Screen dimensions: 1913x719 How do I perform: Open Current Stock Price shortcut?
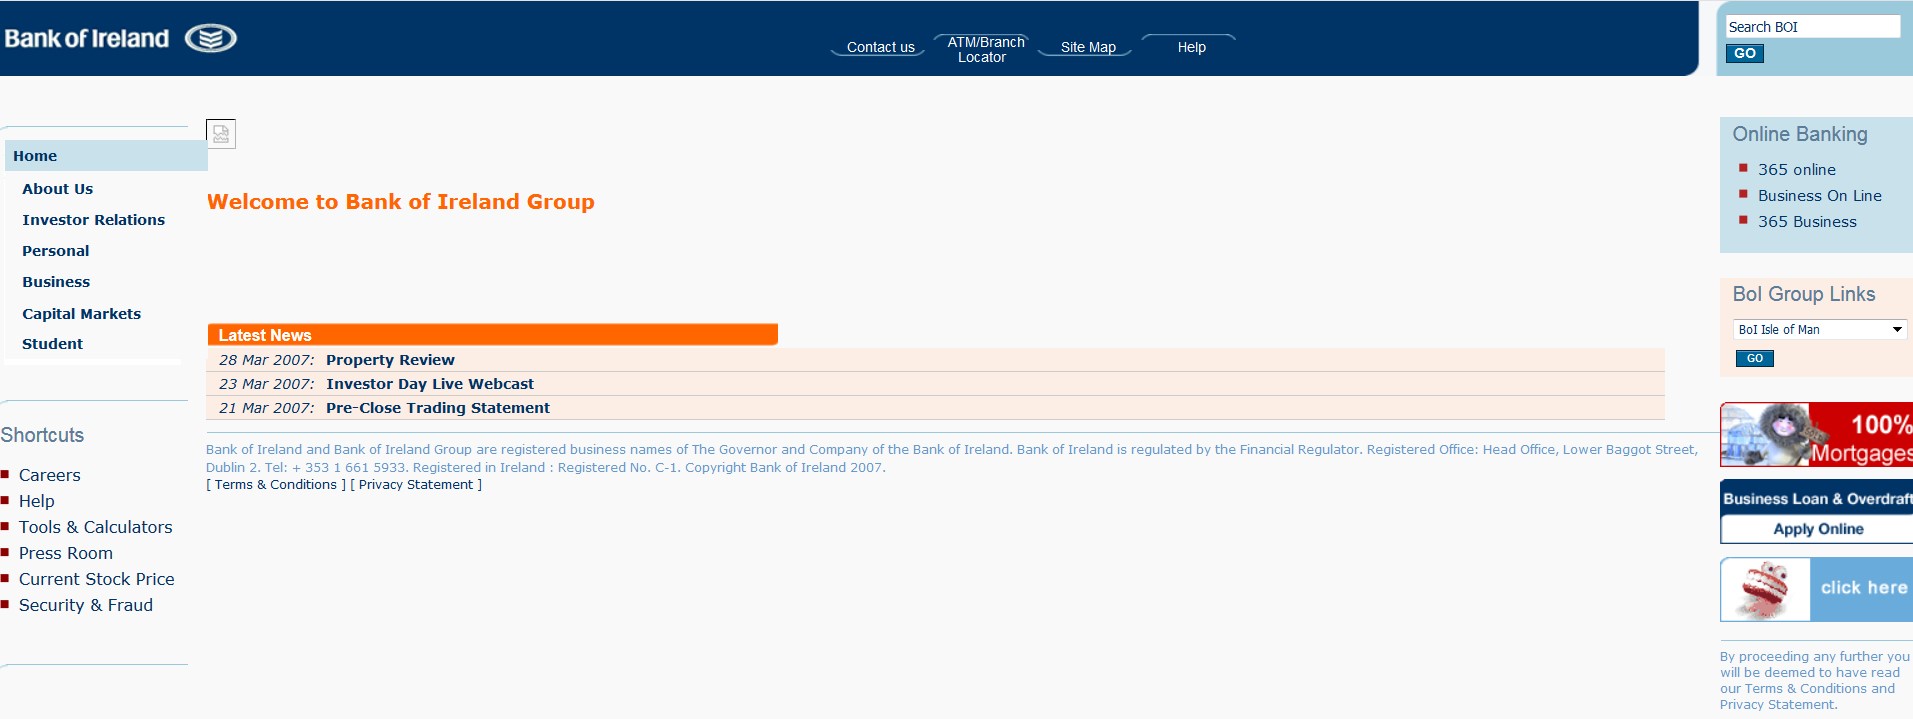[96, 579]
